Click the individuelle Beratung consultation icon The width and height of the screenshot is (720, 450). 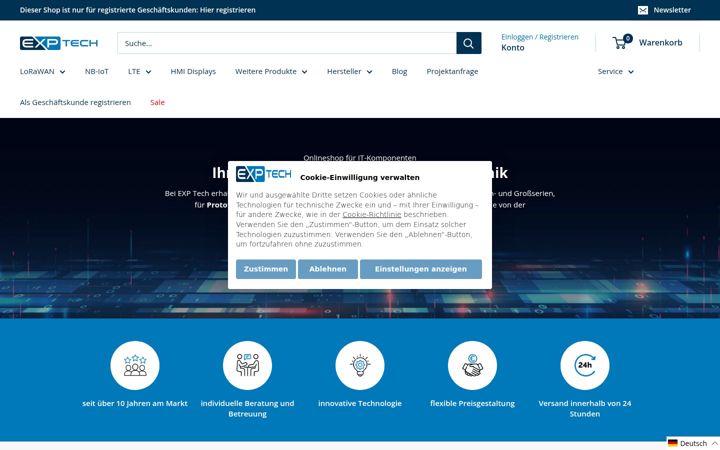[x=248, y=366]
